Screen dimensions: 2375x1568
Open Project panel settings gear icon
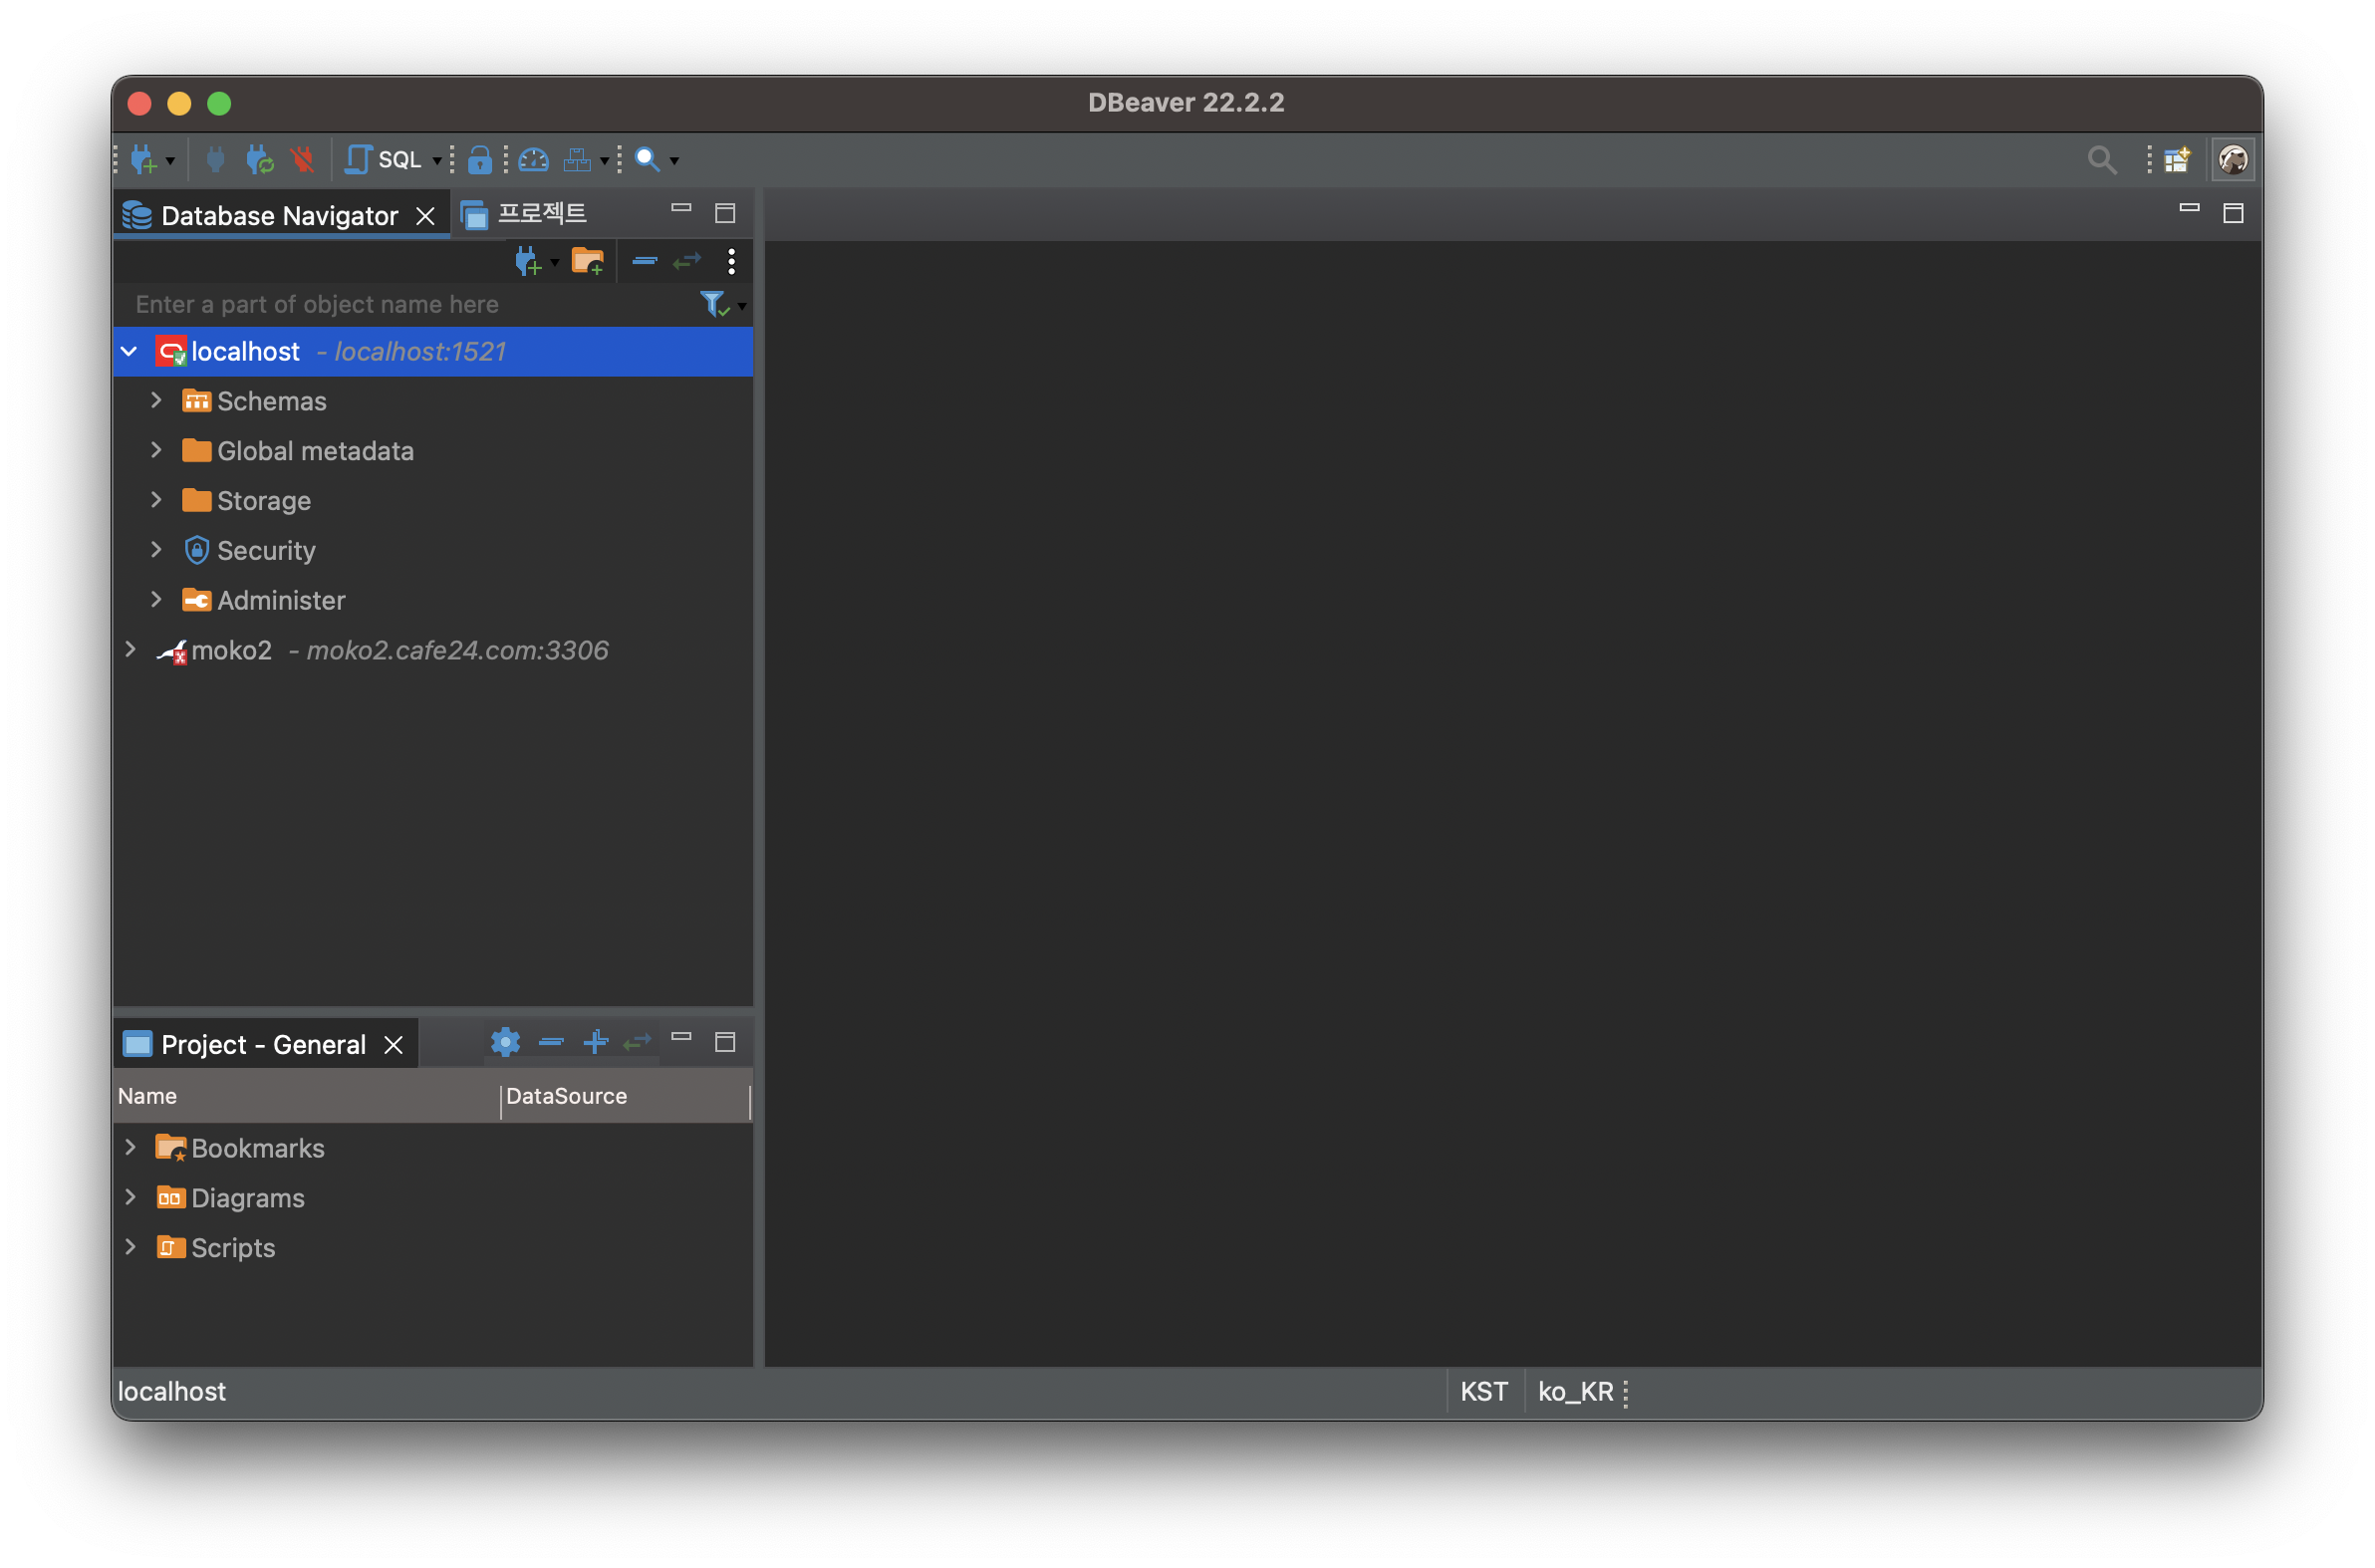pyautogui.click(x=505, y=1042)
